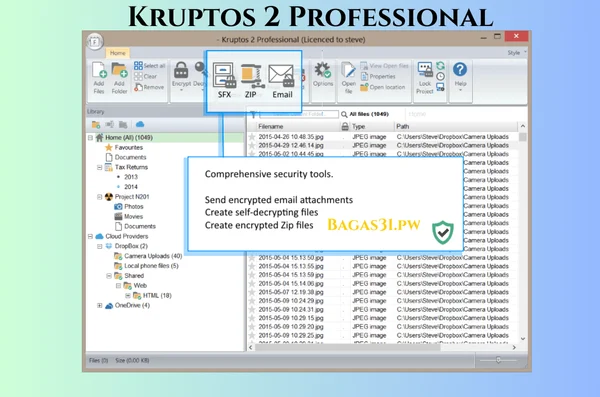
Task: Open the Style dropdown at top right
Action: pyautogui.click(x=517, y=53)
